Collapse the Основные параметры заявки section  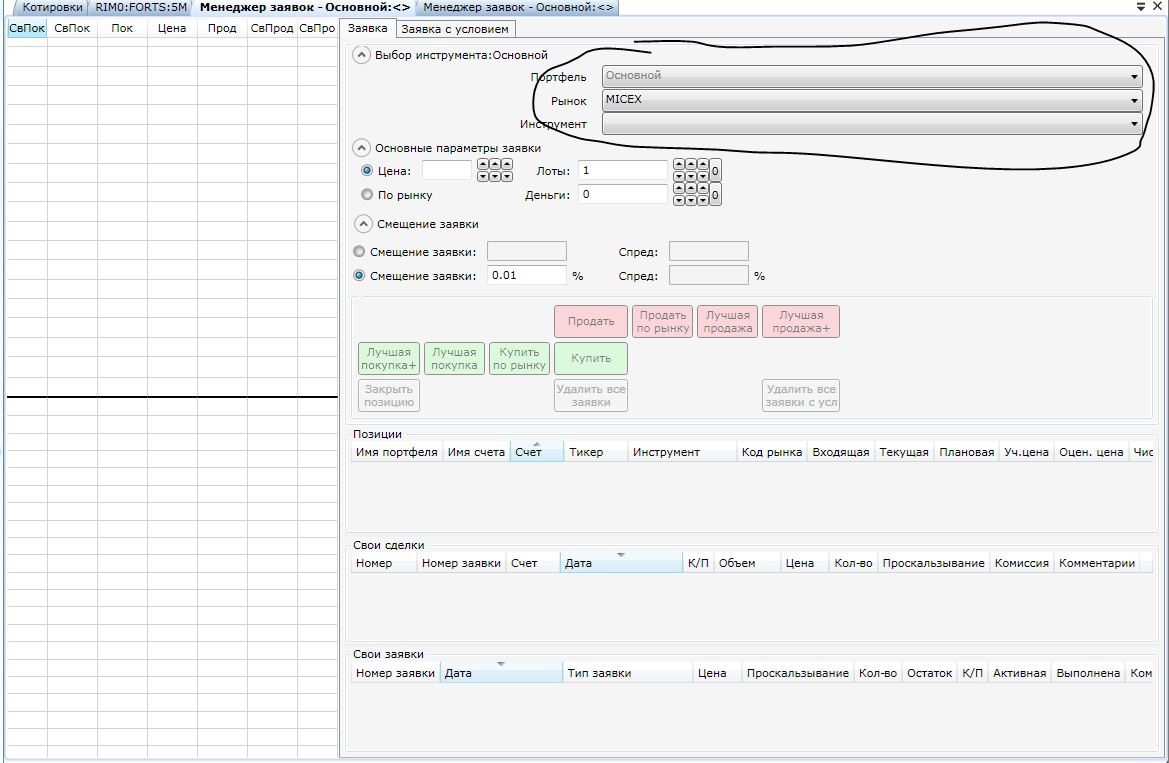[x=362, y=148]
